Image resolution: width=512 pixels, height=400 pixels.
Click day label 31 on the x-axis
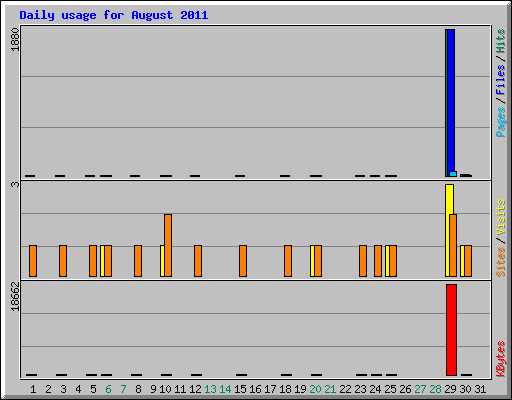(x=480, y=389)
